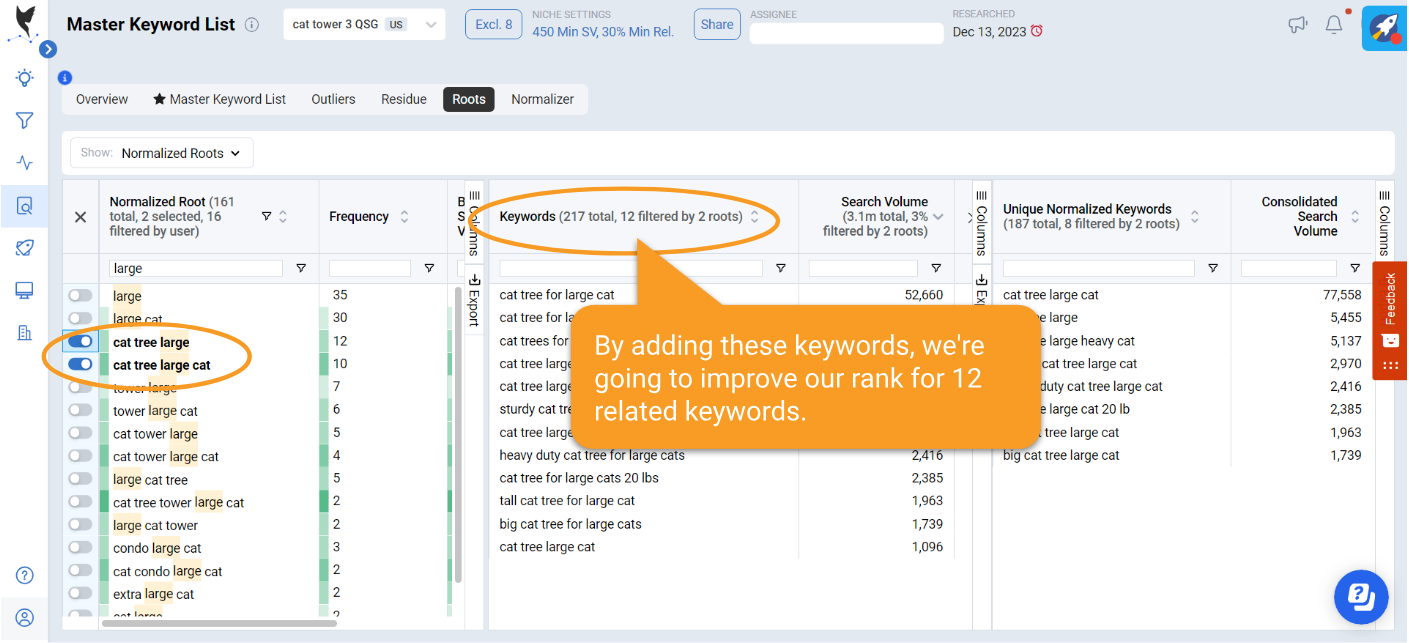The image size is (1409, 643).
Task: Click the rocket icon in top right
Action: point(1384,27)
